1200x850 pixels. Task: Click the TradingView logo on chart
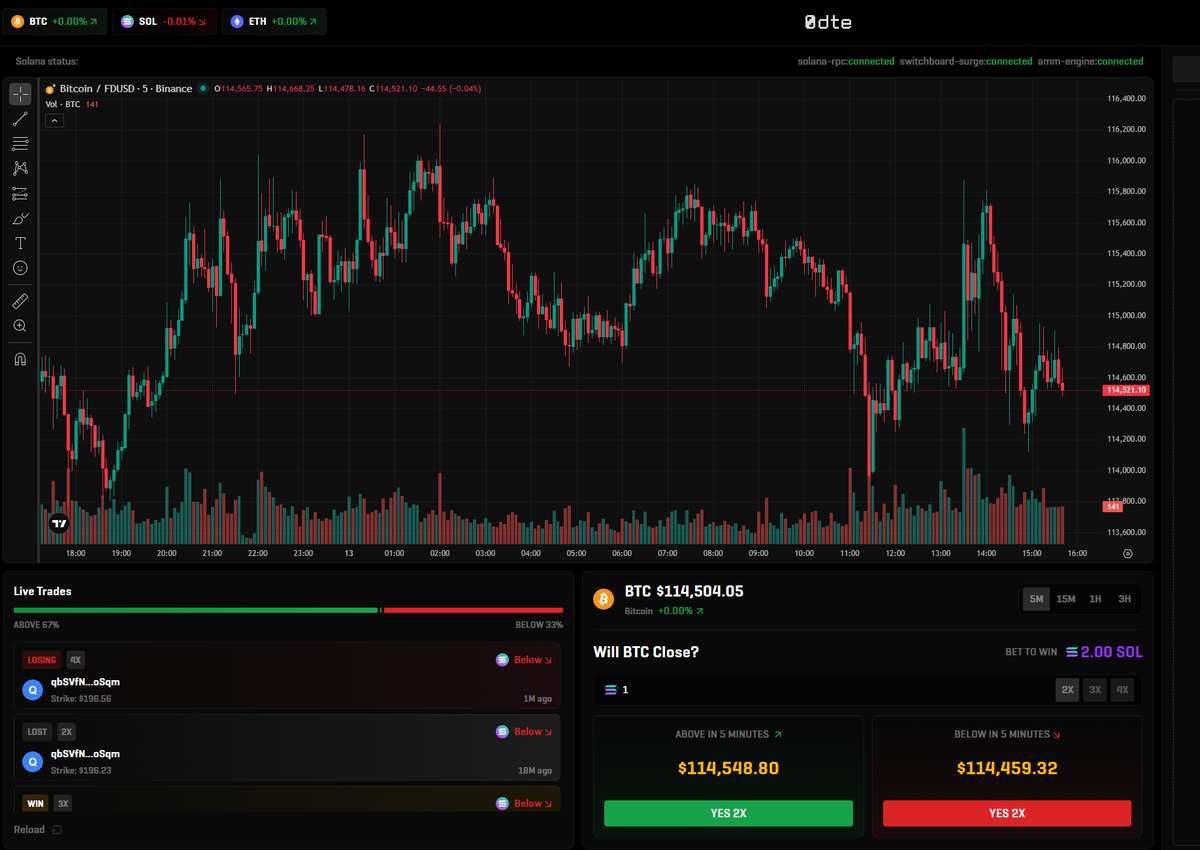(x=59, y=522)
